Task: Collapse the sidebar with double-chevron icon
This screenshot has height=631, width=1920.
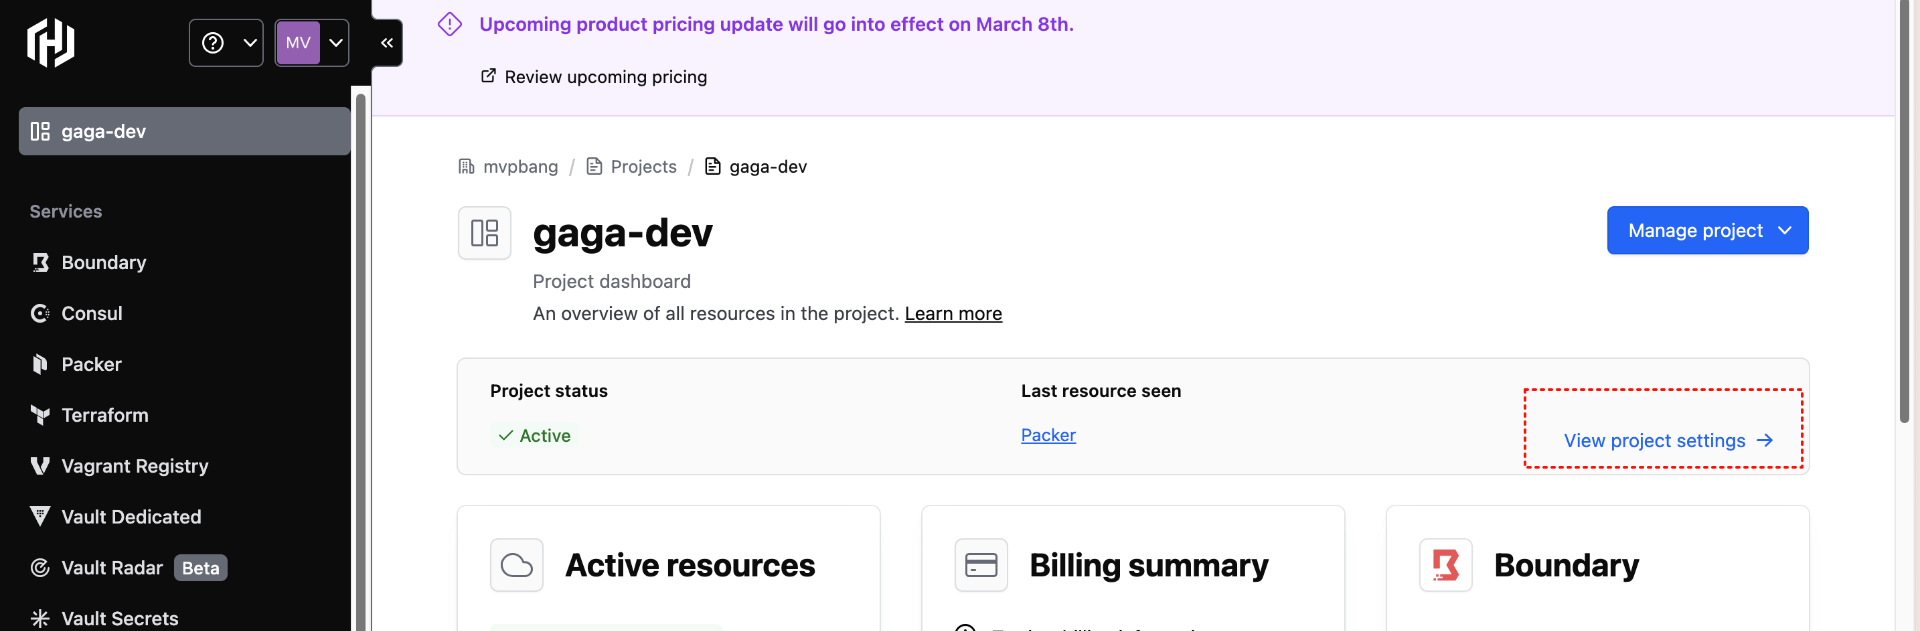Action: [x=387, y=43]
